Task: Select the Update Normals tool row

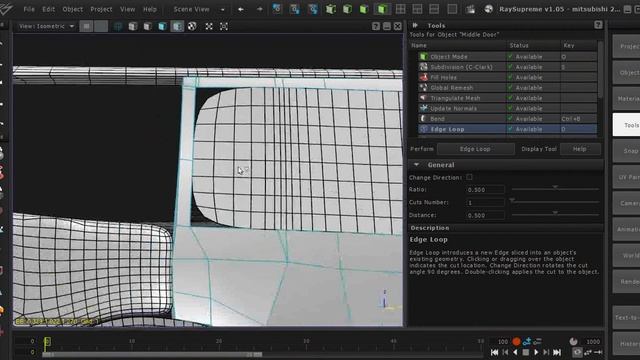Action: pos(507,108)
